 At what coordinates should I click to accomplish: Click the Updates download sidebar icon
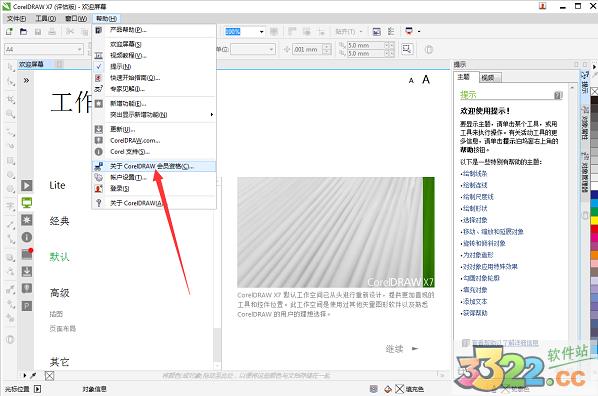coord(27,271)
